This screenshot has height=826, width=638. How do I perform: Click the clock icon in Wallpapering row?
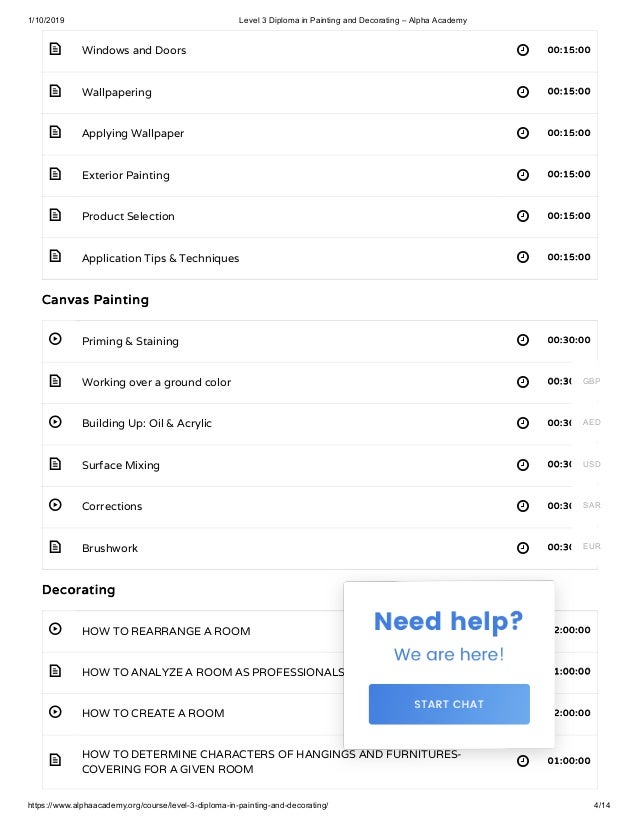(x=523, y=92)
